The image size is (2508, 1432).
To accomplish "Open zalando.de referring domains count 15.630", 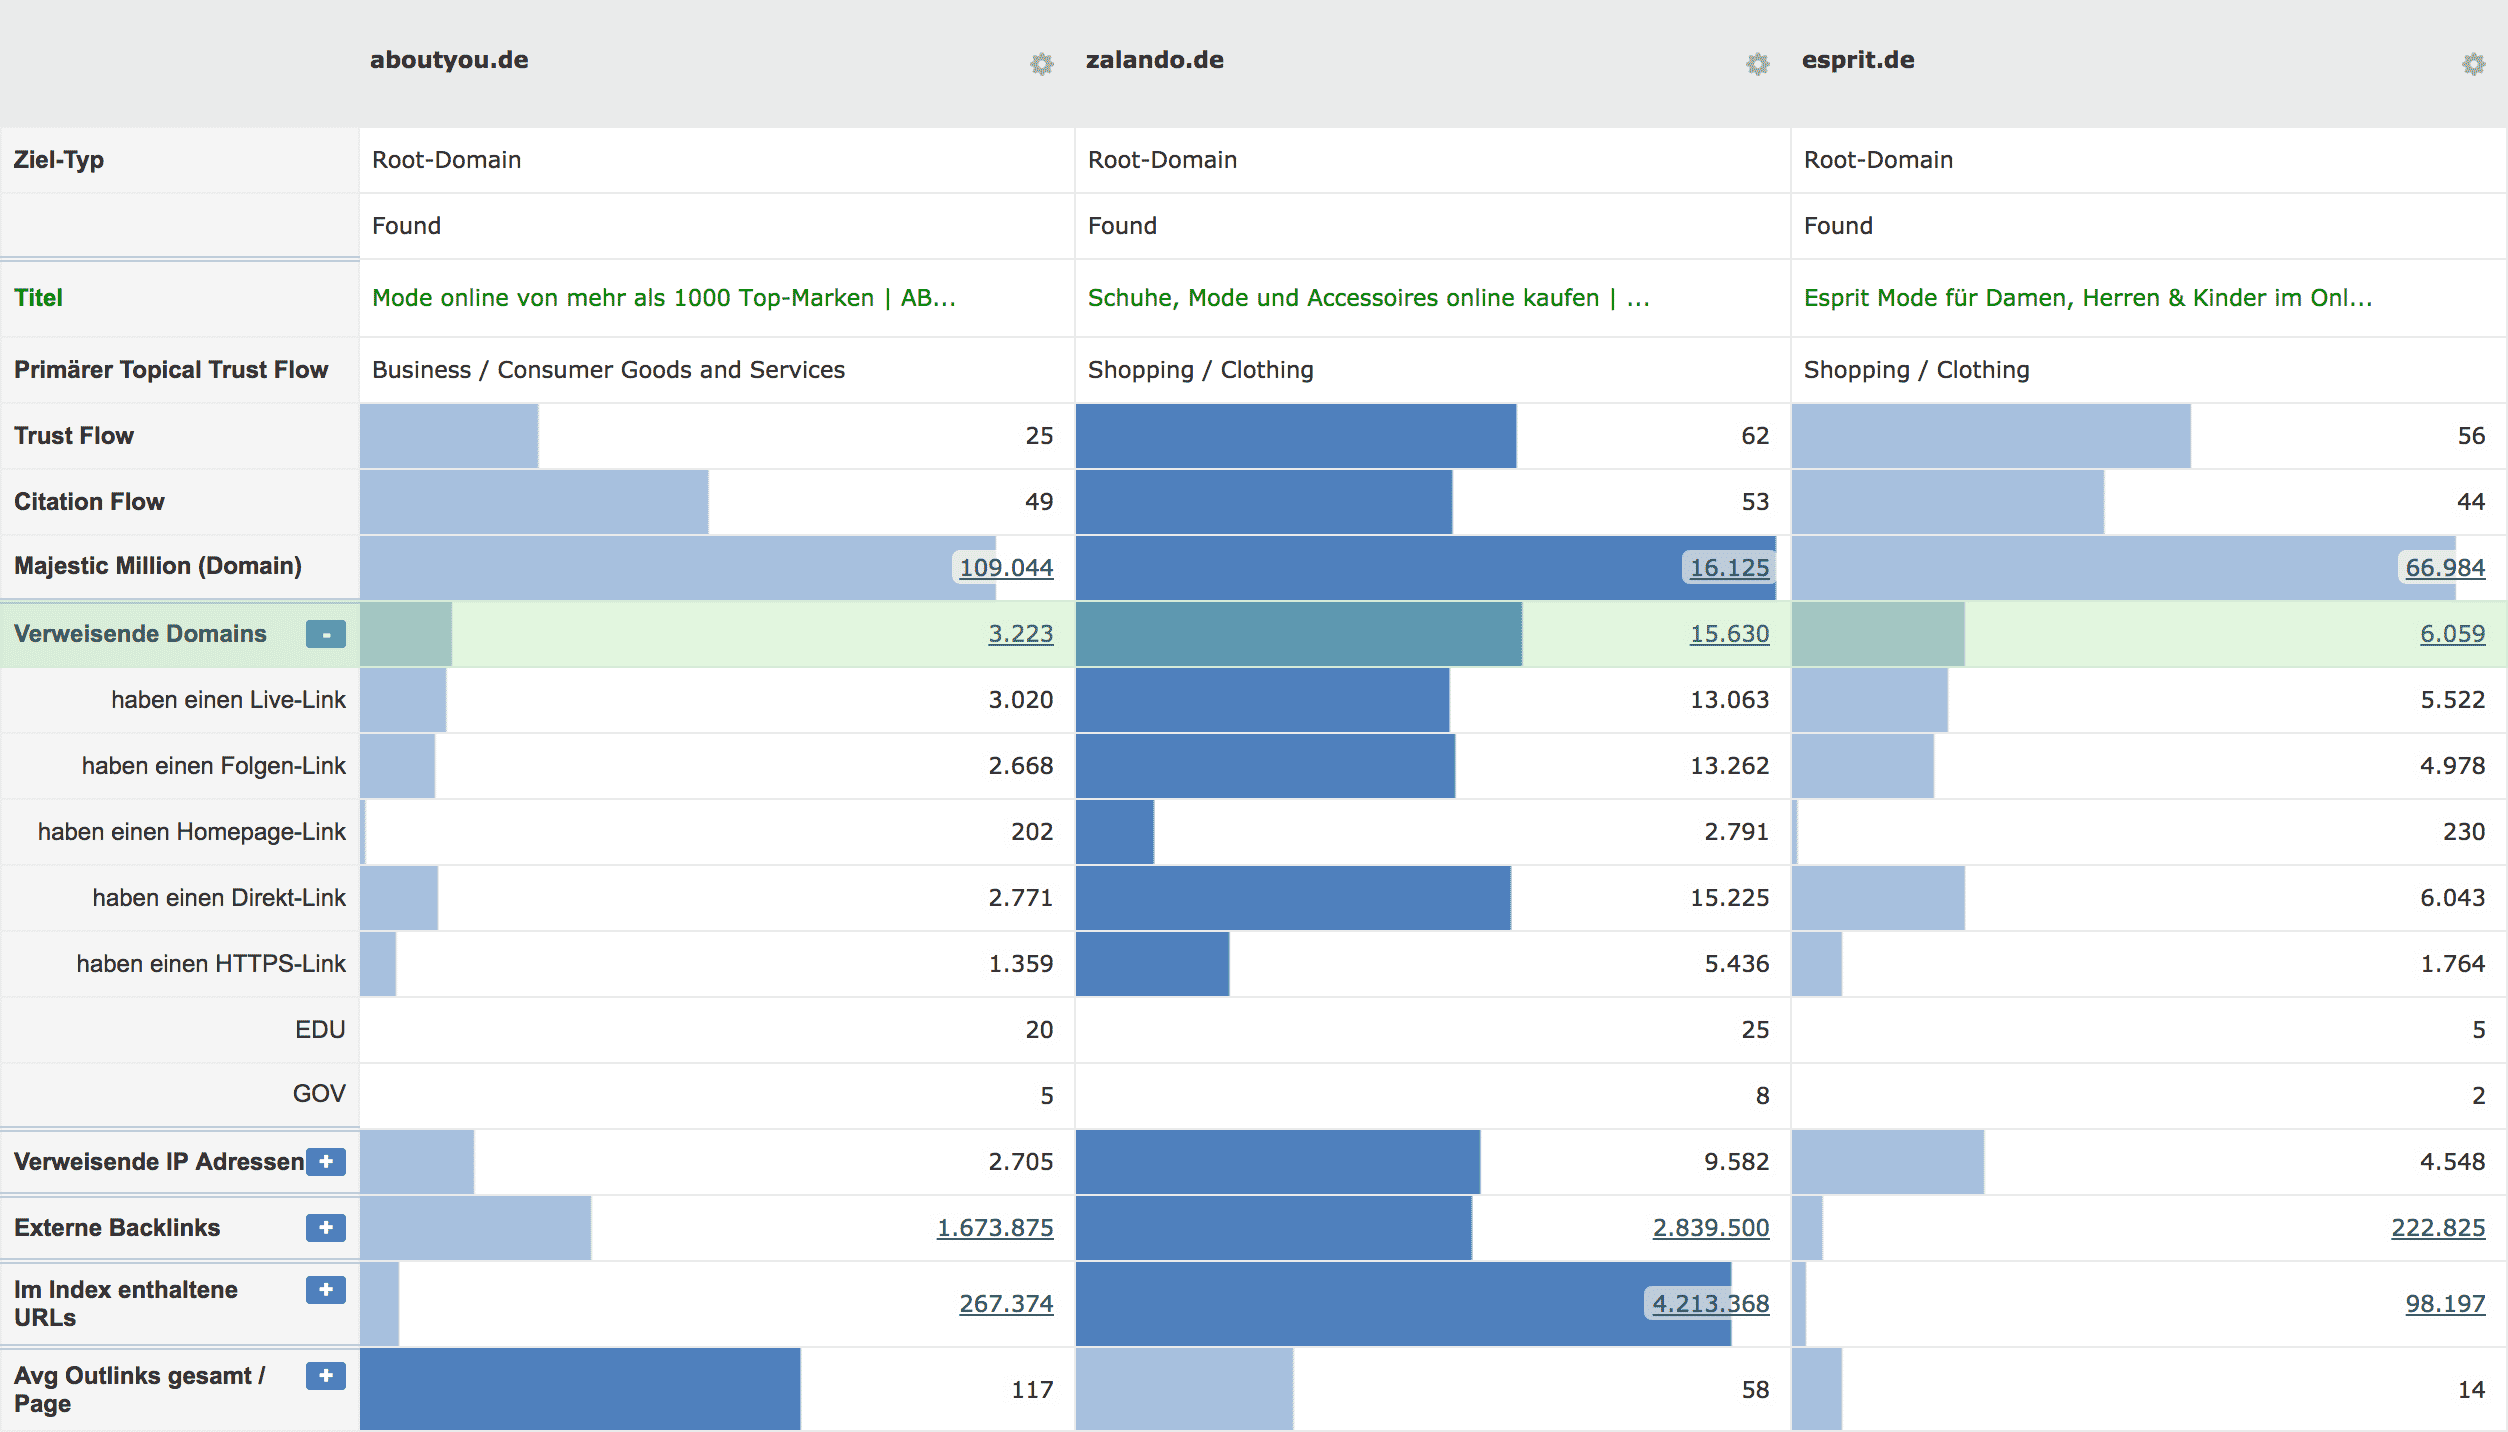I will [1729, 633].
